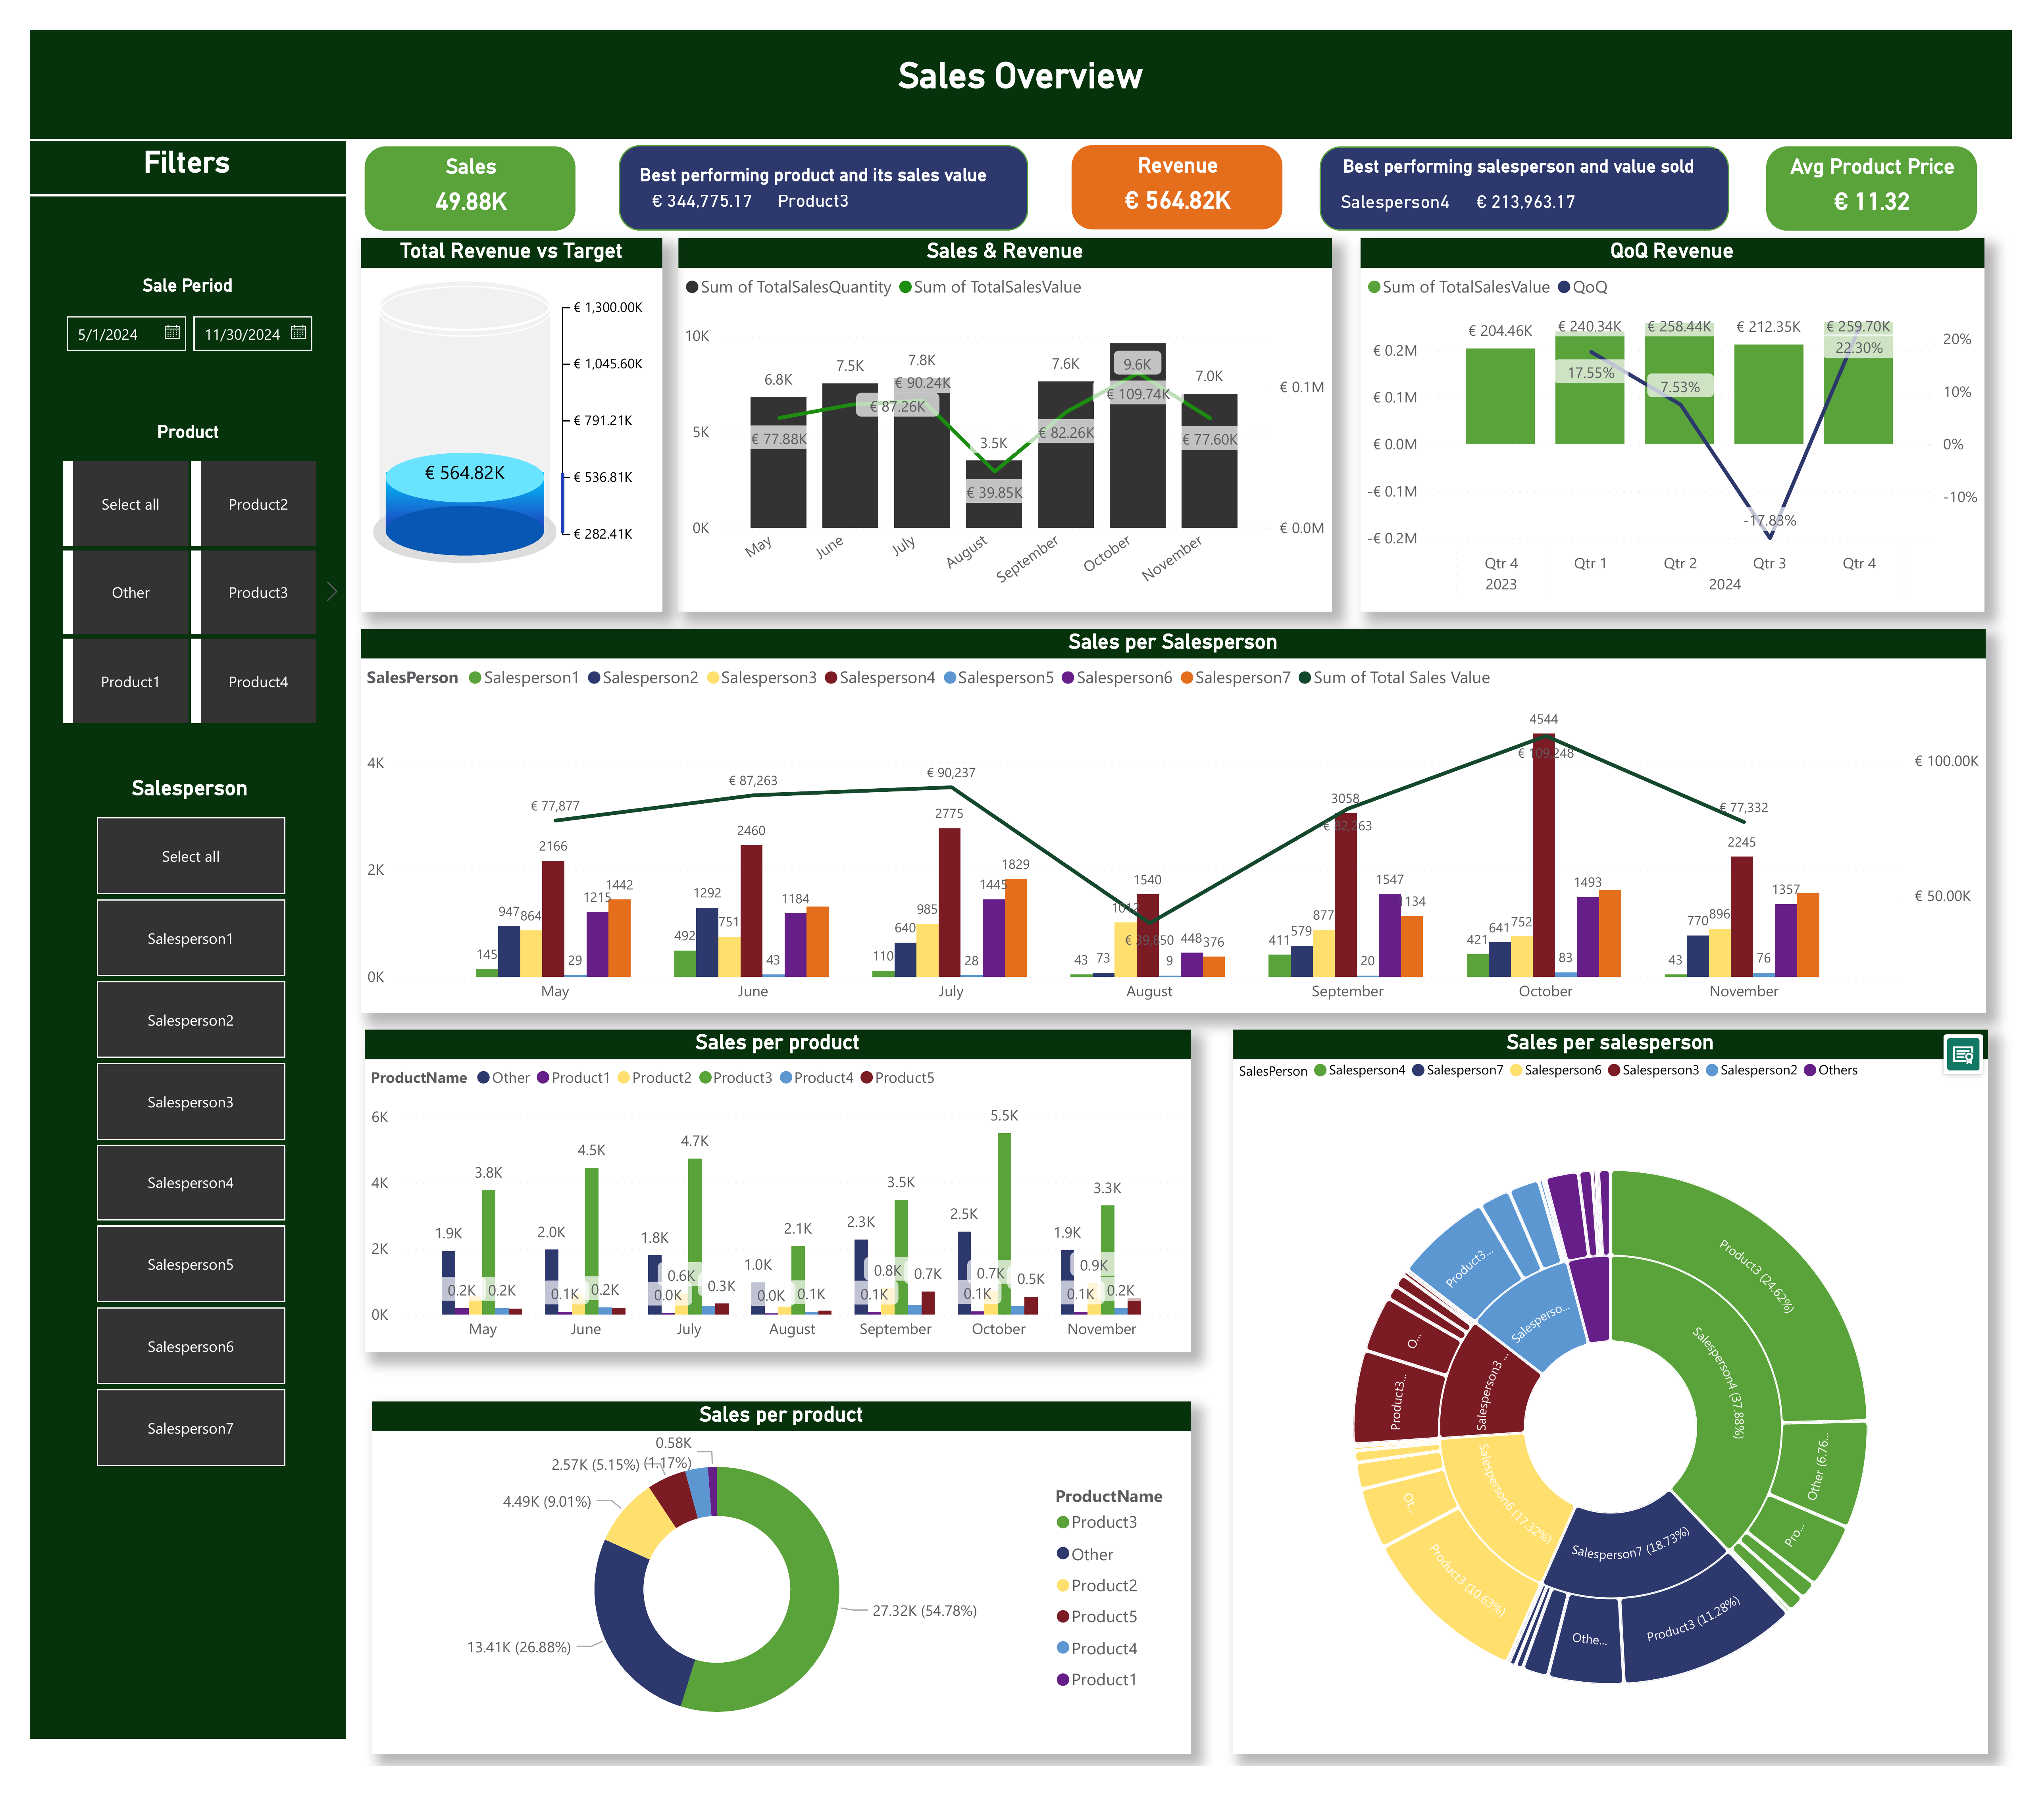
Task: Toggle the Product slicer Select all tile
Action: (130, 505)
